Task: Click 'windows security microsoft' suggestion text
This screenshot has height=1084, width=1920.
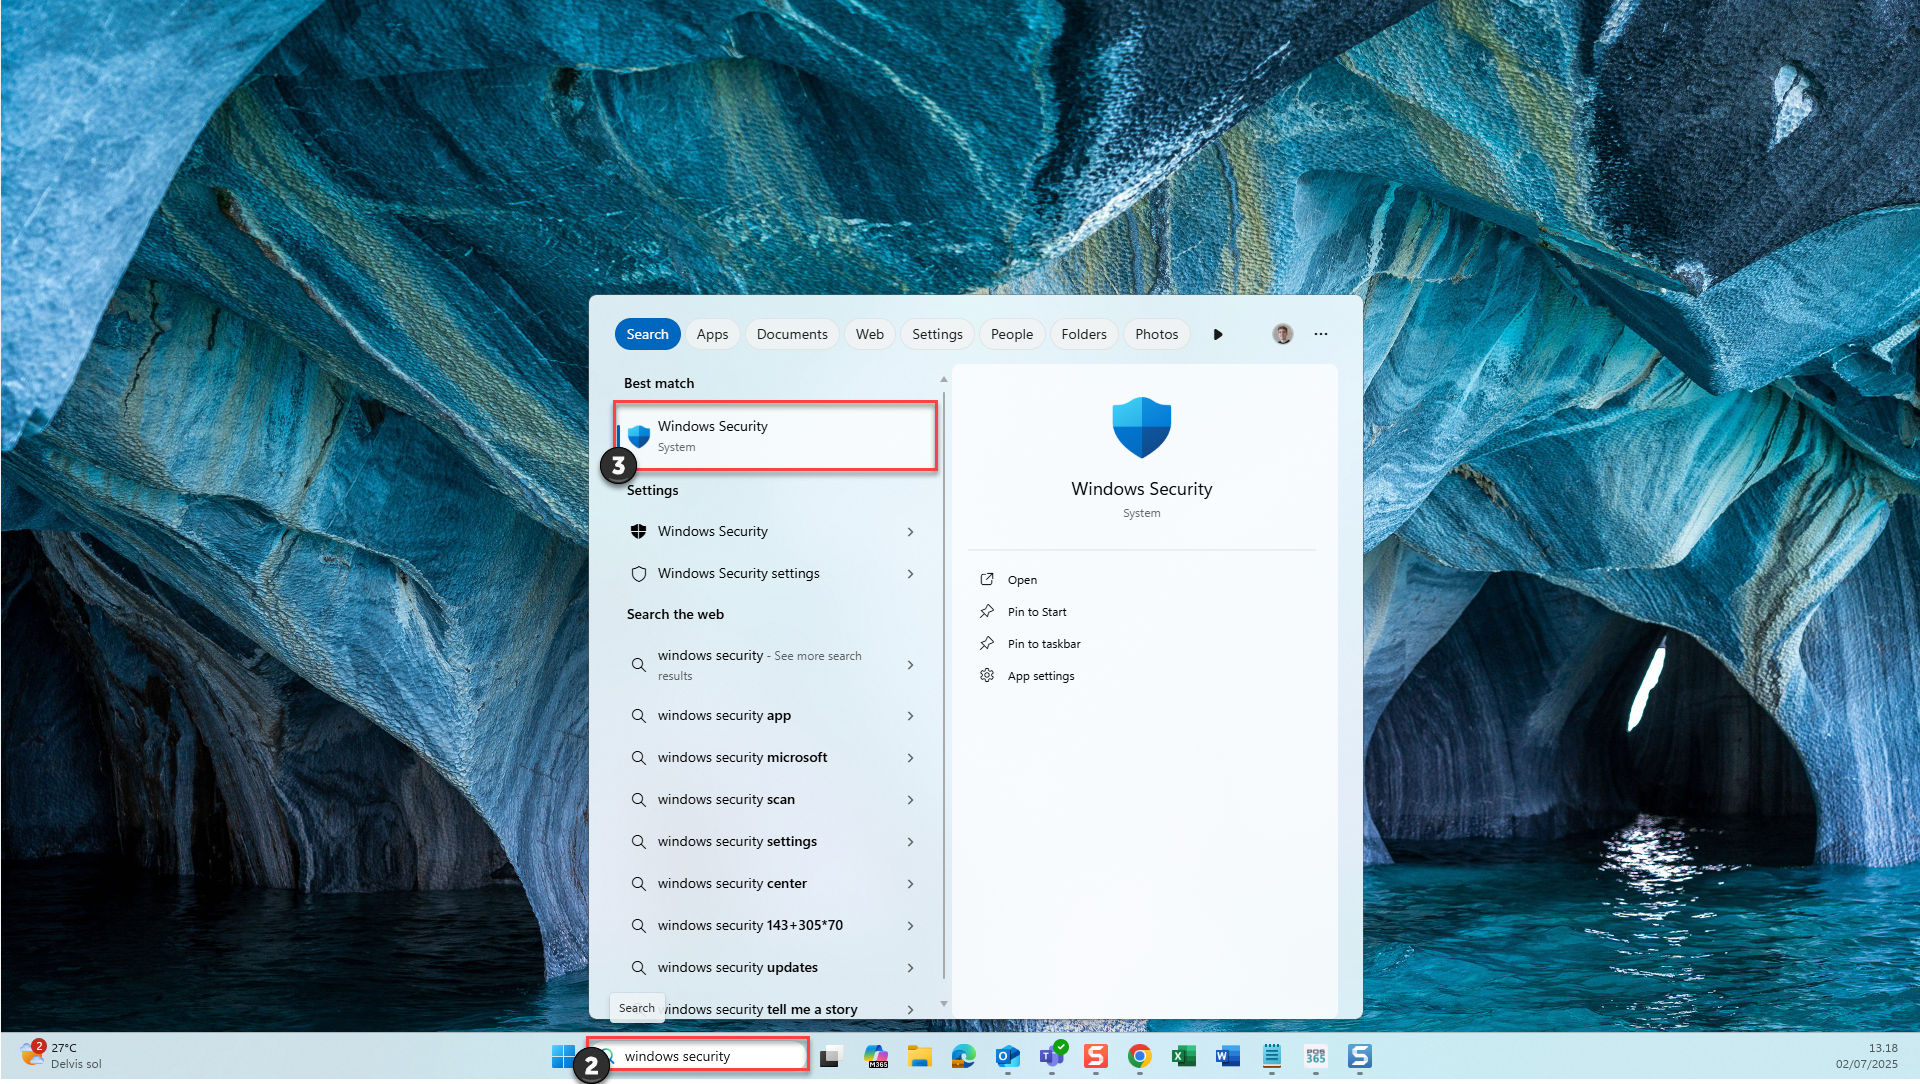Action: point(742,758)
